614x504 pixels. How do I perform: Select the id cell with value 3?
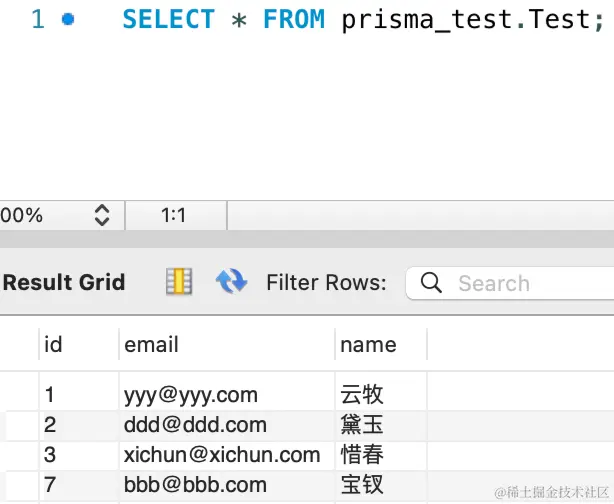point(79,455)
